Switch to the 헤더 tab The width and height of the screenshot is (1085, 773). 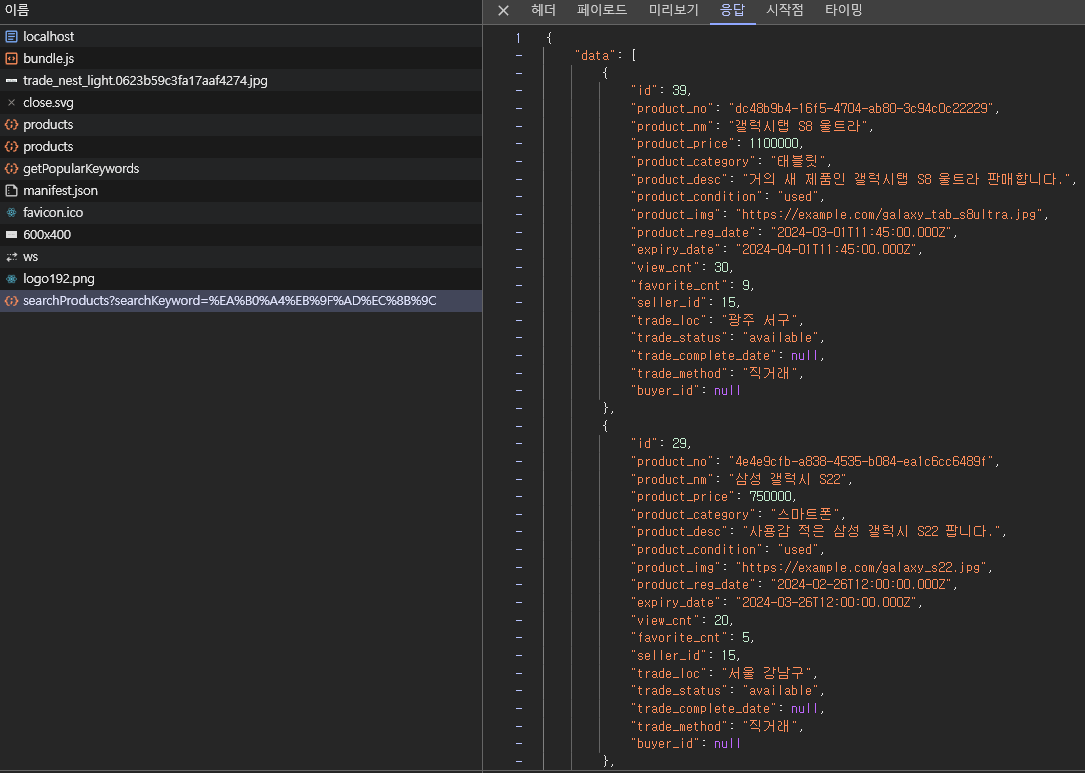[x=543, y=10]
